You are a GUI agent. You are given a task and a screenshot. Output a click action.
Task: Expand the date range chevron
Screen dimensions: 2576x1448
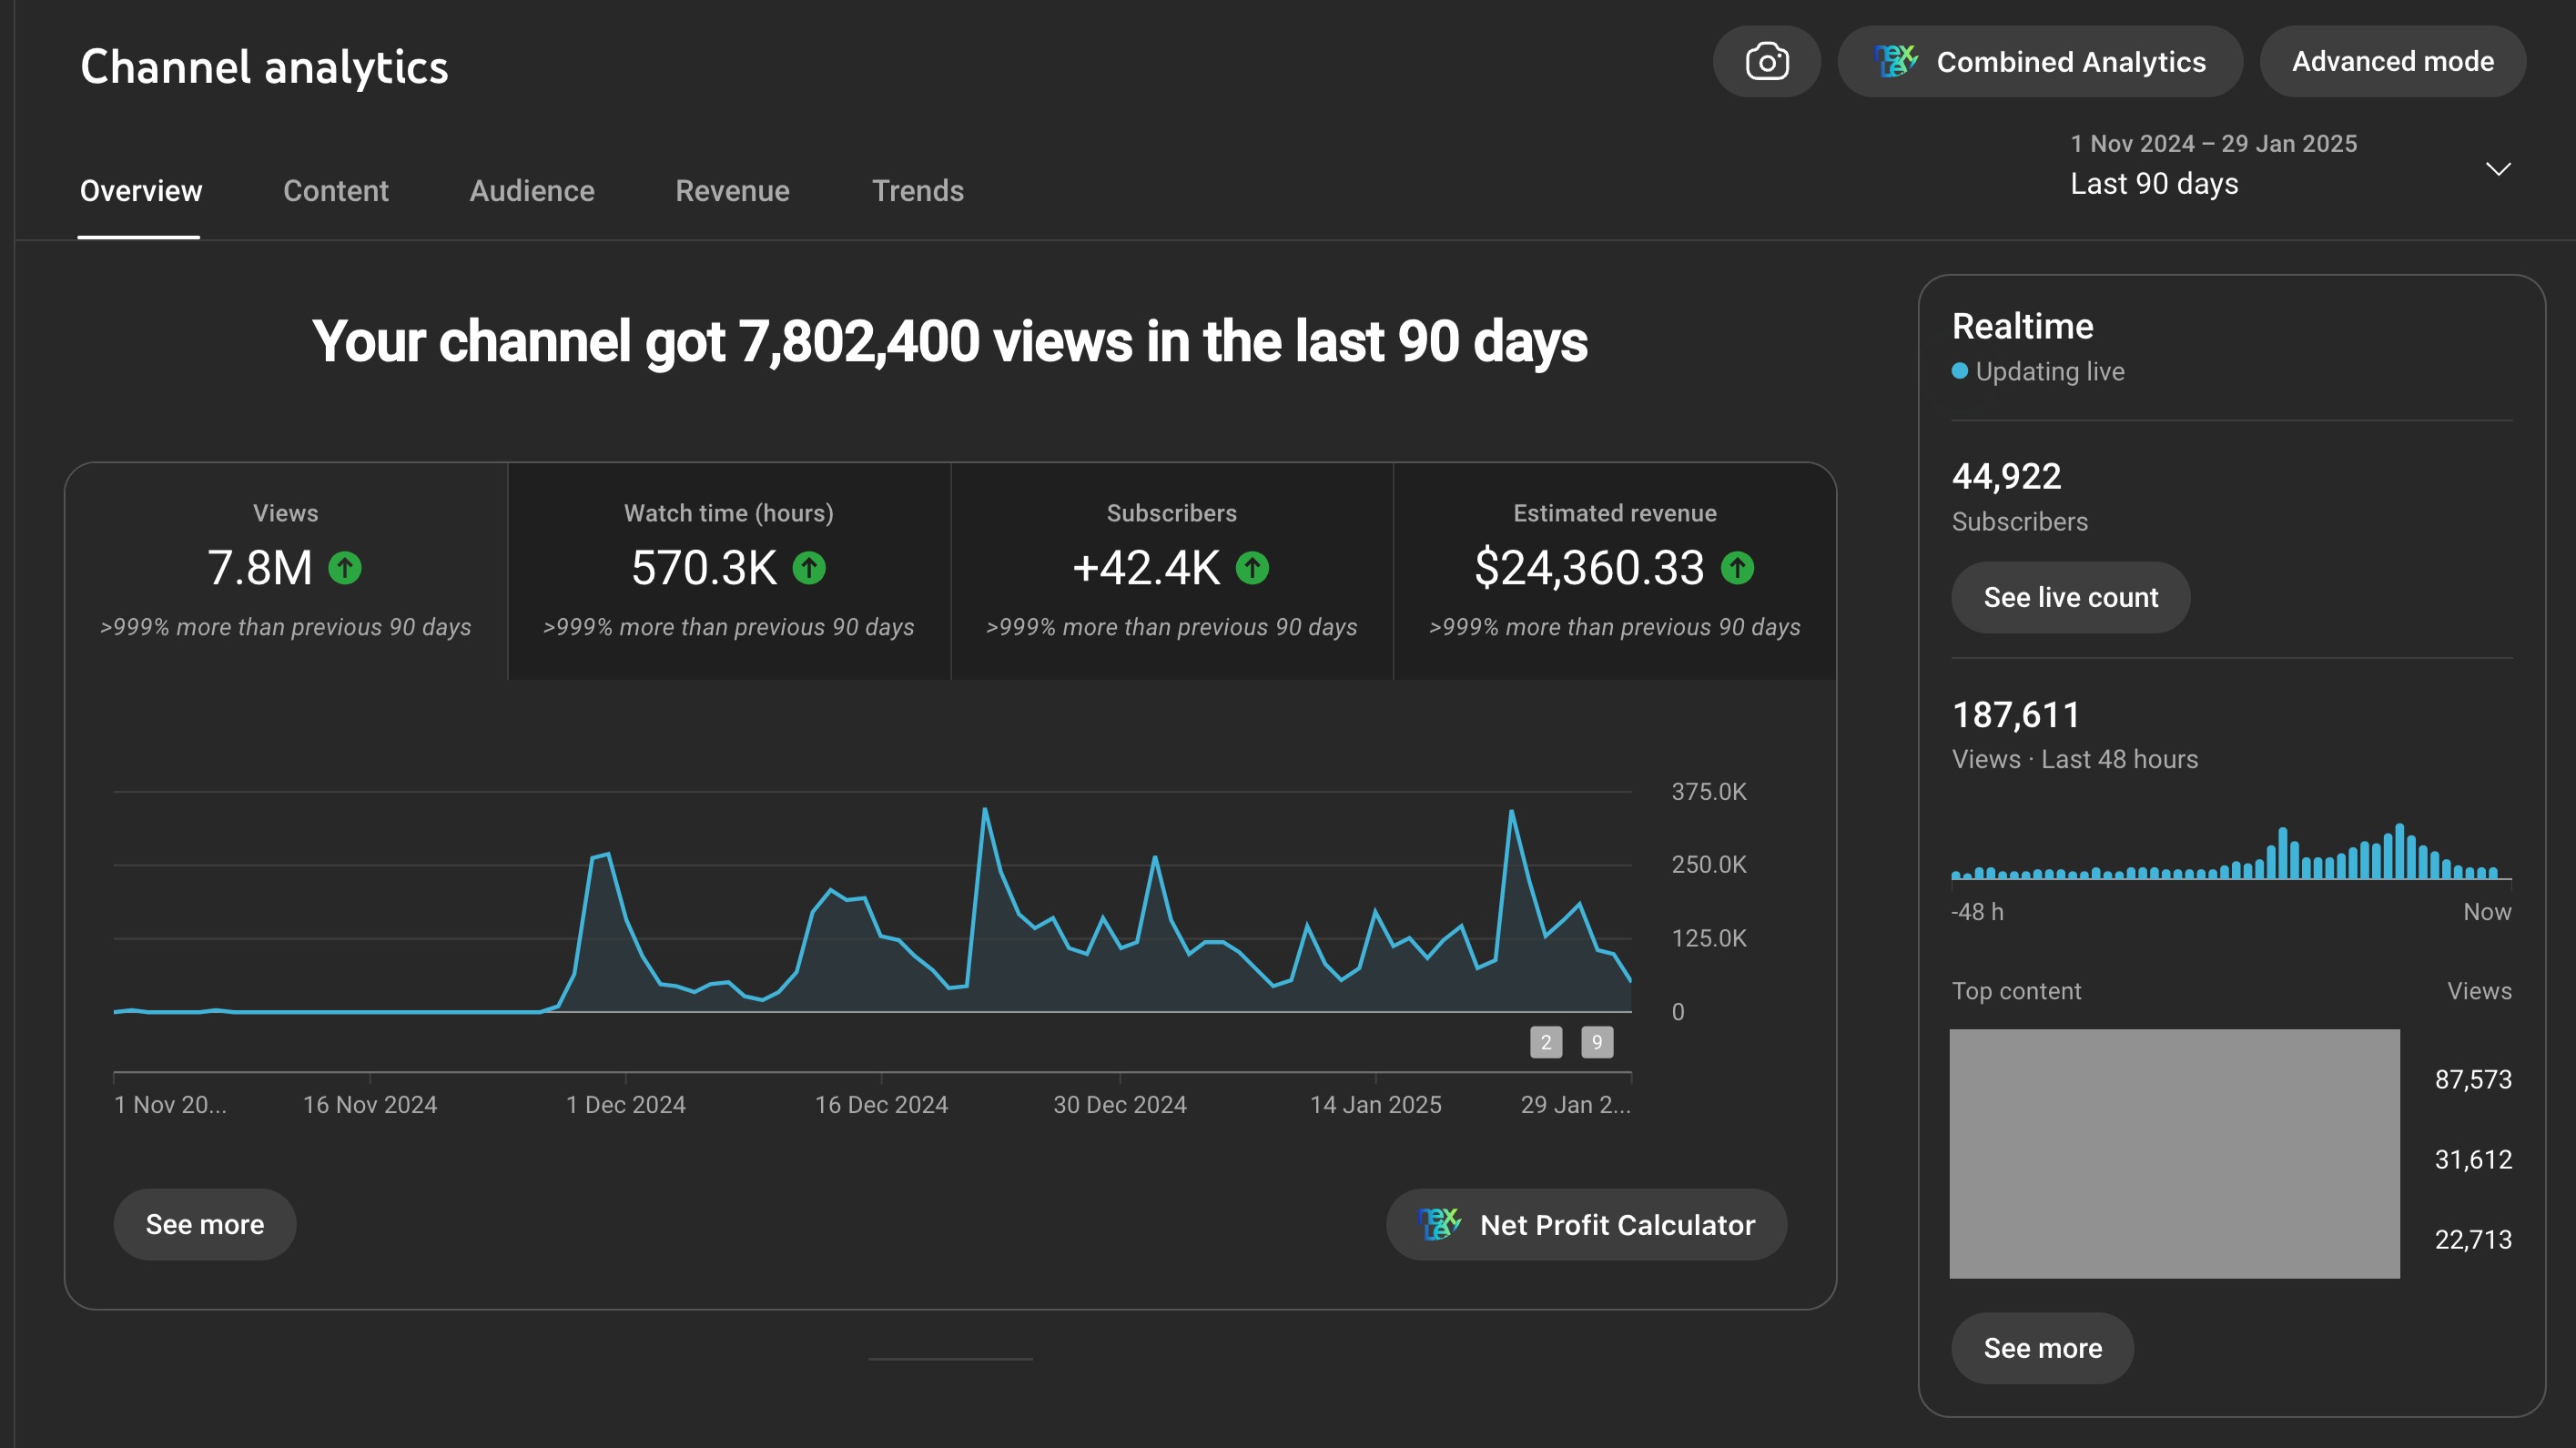click(2498, 169)
